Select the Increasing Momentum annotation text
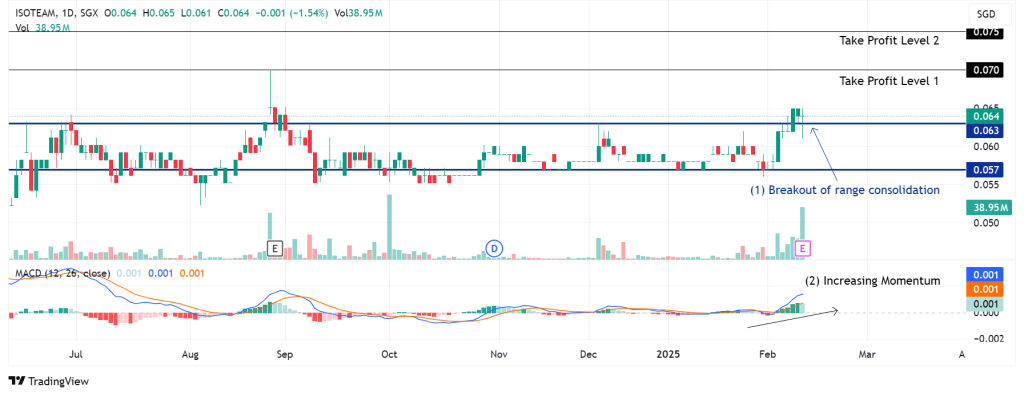The height and width of the screenshot is (396, 1024). 872,281
